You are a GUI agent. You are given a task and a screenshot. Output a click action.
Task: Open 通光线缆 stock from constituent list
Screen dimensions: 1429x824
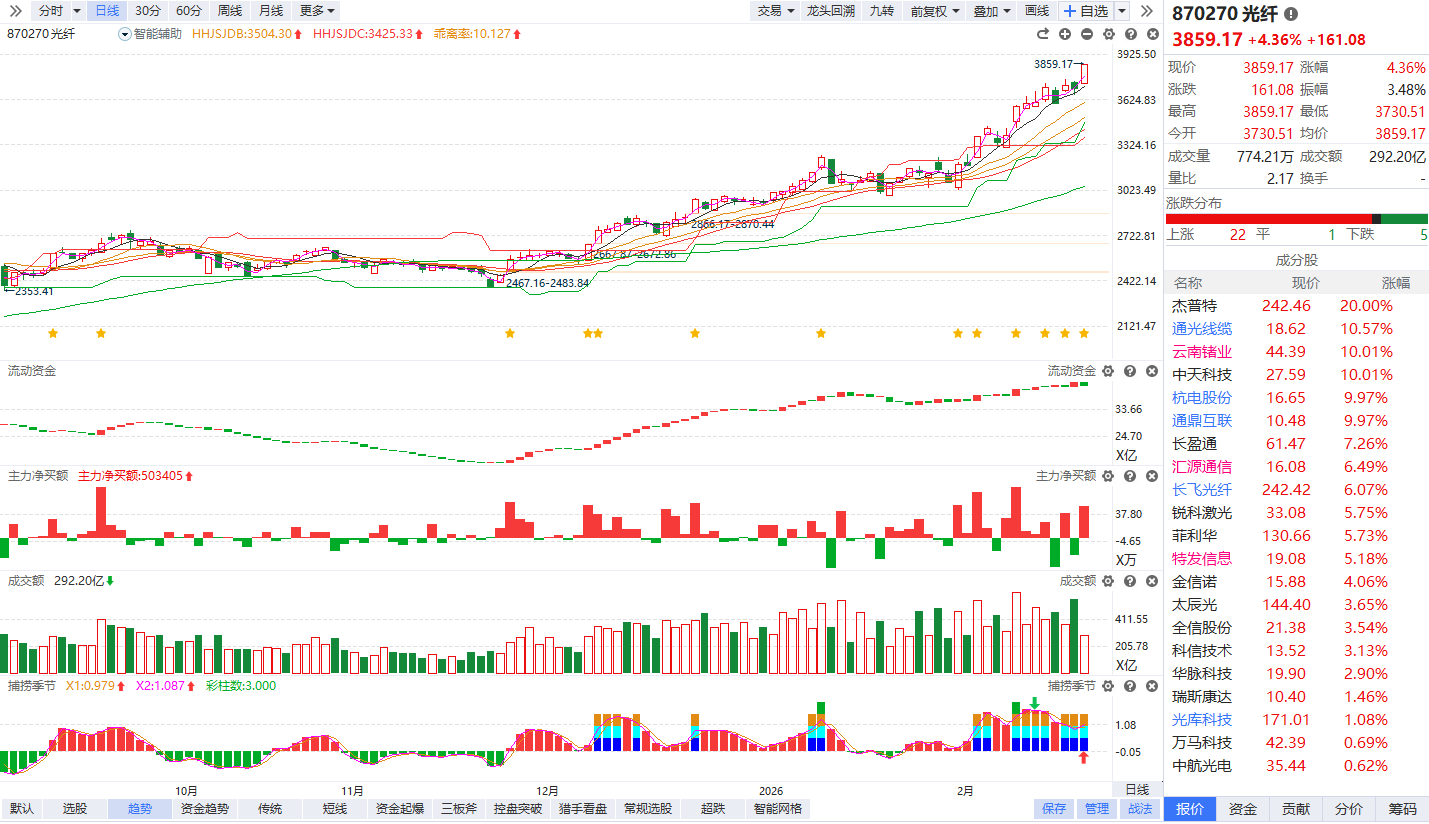(x=1202, y=329)
